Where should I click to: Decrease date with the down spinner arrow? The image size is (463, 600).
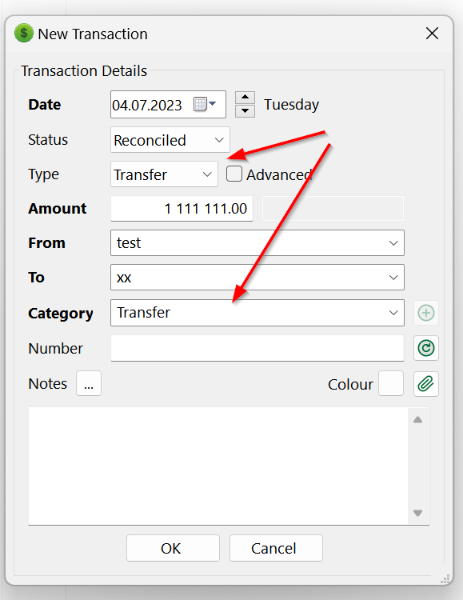tap(245, 111)
